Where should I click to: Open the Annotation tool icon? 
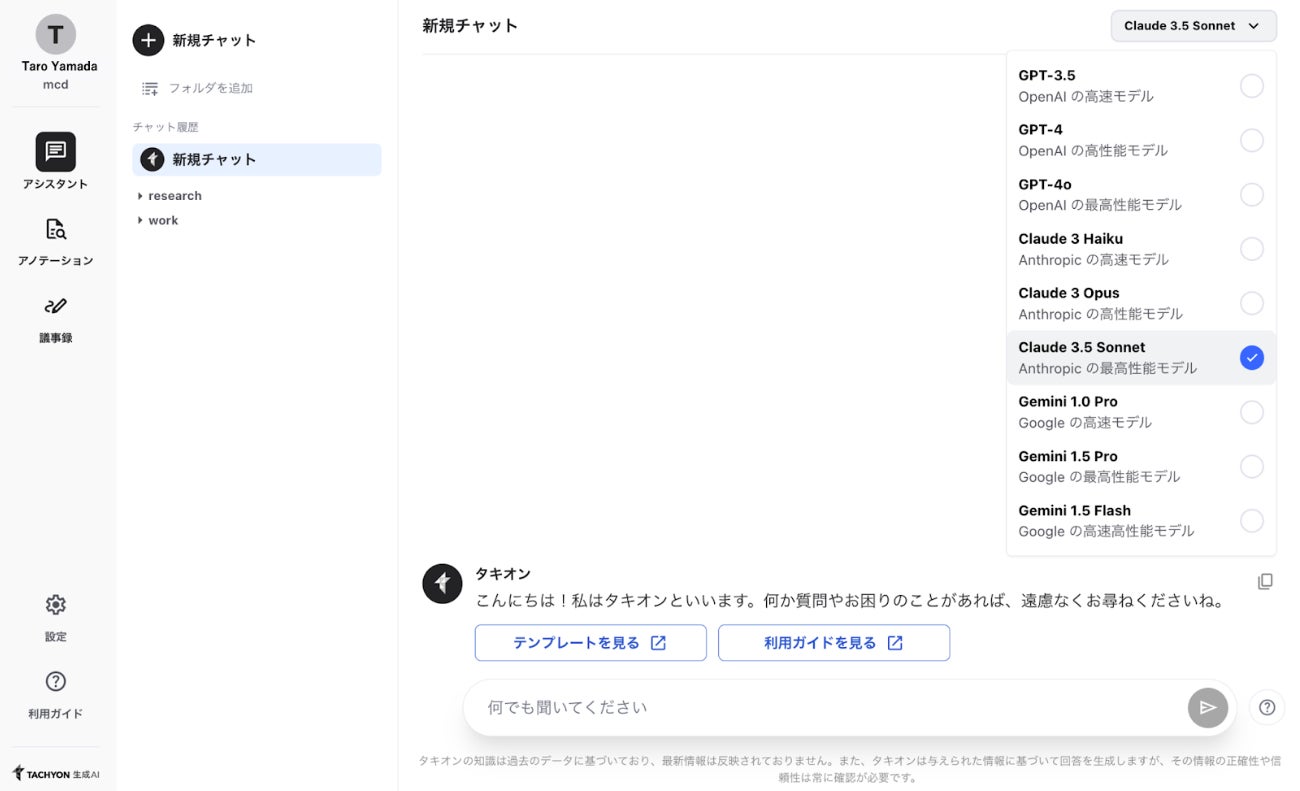pyautogui.click(x=56, y=229)
